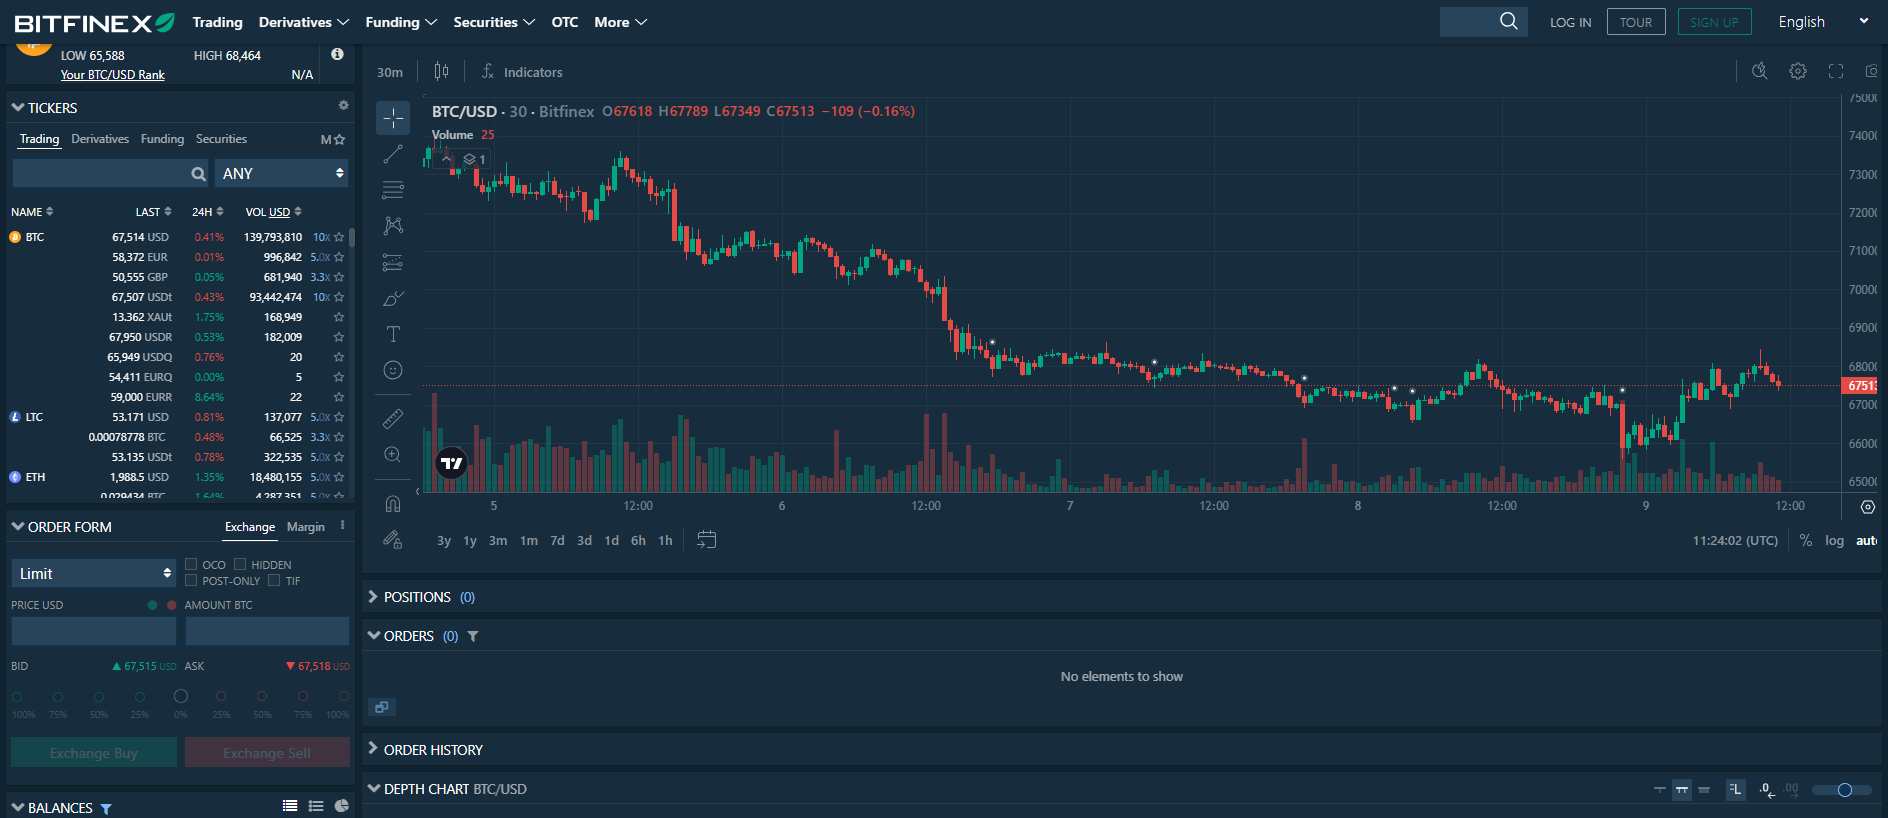Open the emoji icons tool

tap(393, 370)
